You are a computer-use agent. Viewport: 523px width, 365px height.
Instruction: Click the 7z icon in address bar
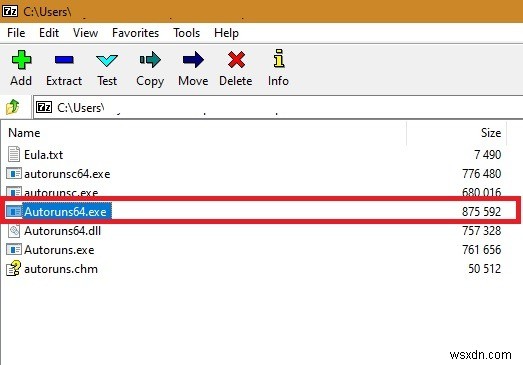44,107
